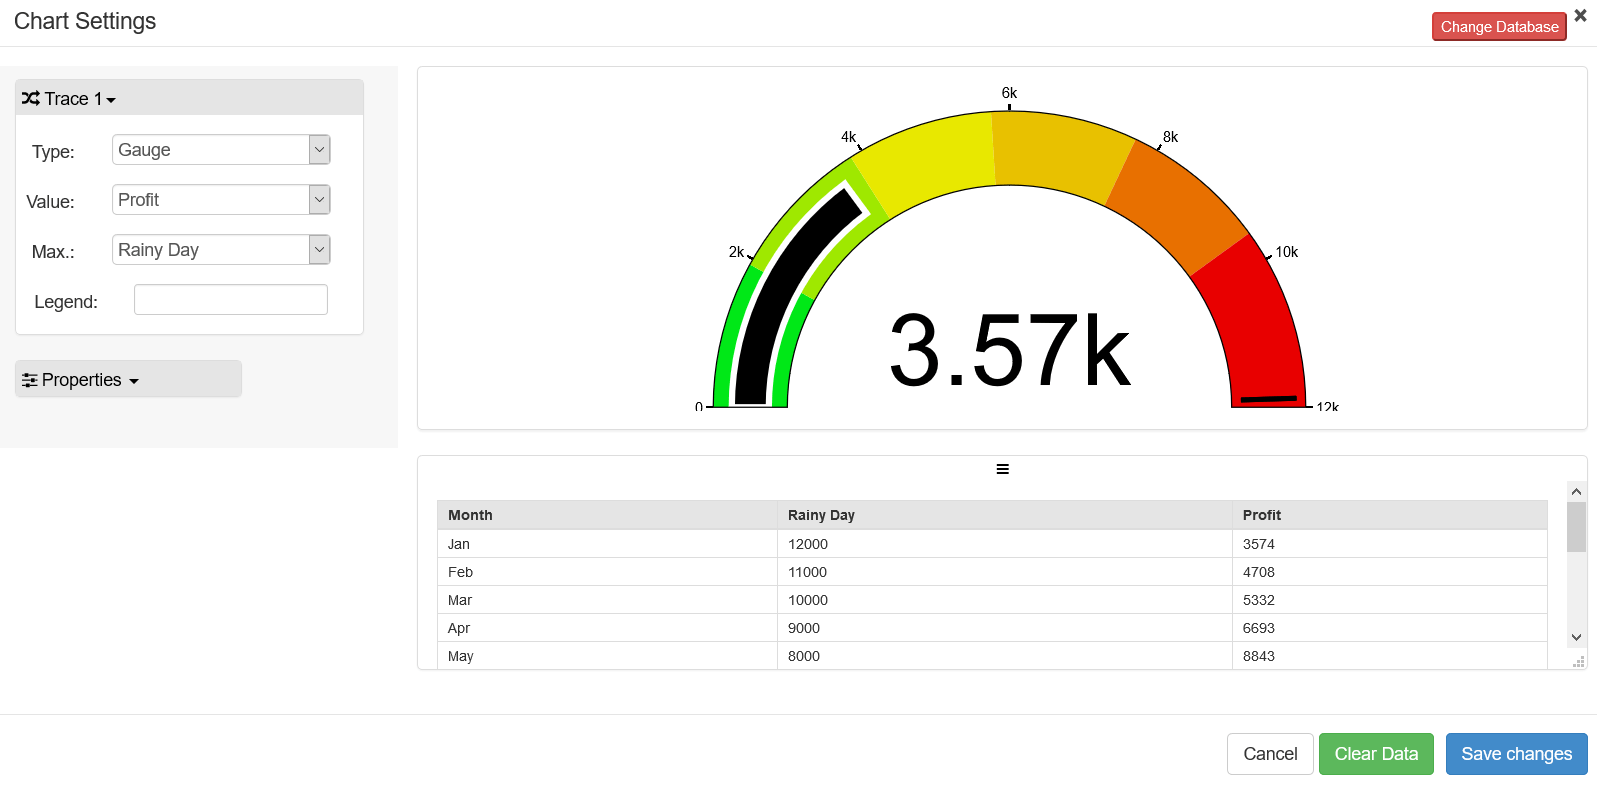Click the 8k gauge tick label

[1170, 137]
